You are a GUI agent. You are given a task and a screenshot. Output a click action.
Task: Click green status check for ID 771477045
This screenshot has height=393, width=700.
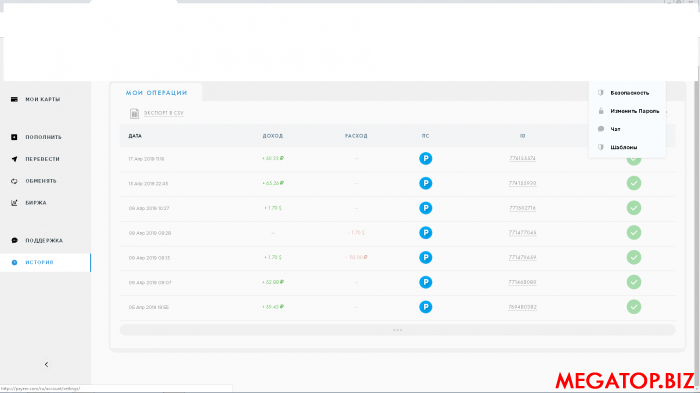[x=633, y=233]
